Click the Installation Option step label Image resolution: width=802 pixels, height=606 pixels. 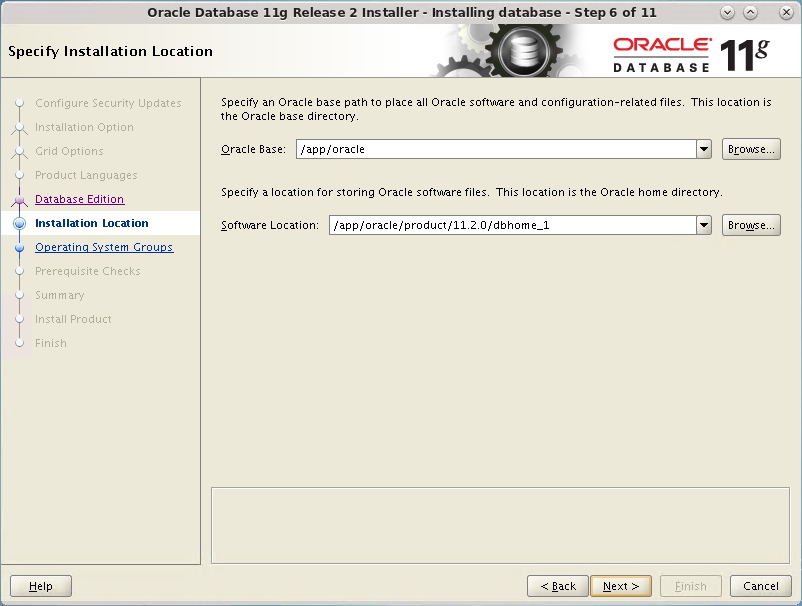click(84, 127)
